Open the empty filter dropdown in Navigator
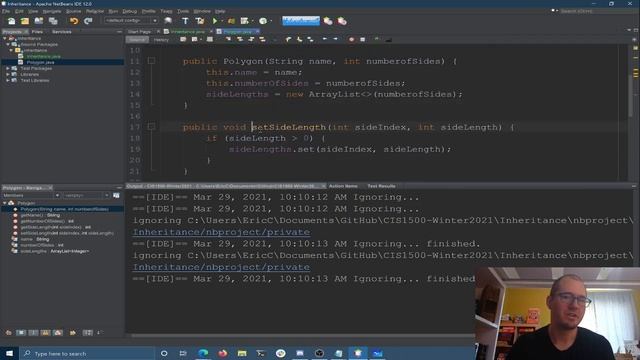This screenshot has width=640, height=360. pos(86,196)
